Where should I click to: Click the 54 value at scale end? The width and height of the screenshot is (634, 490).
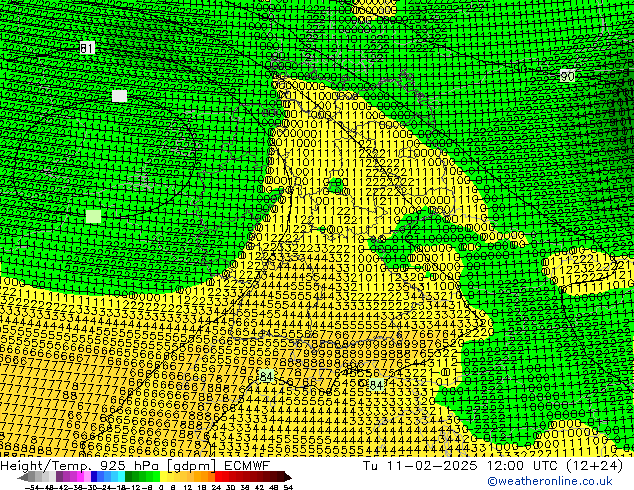pos(287,487)
